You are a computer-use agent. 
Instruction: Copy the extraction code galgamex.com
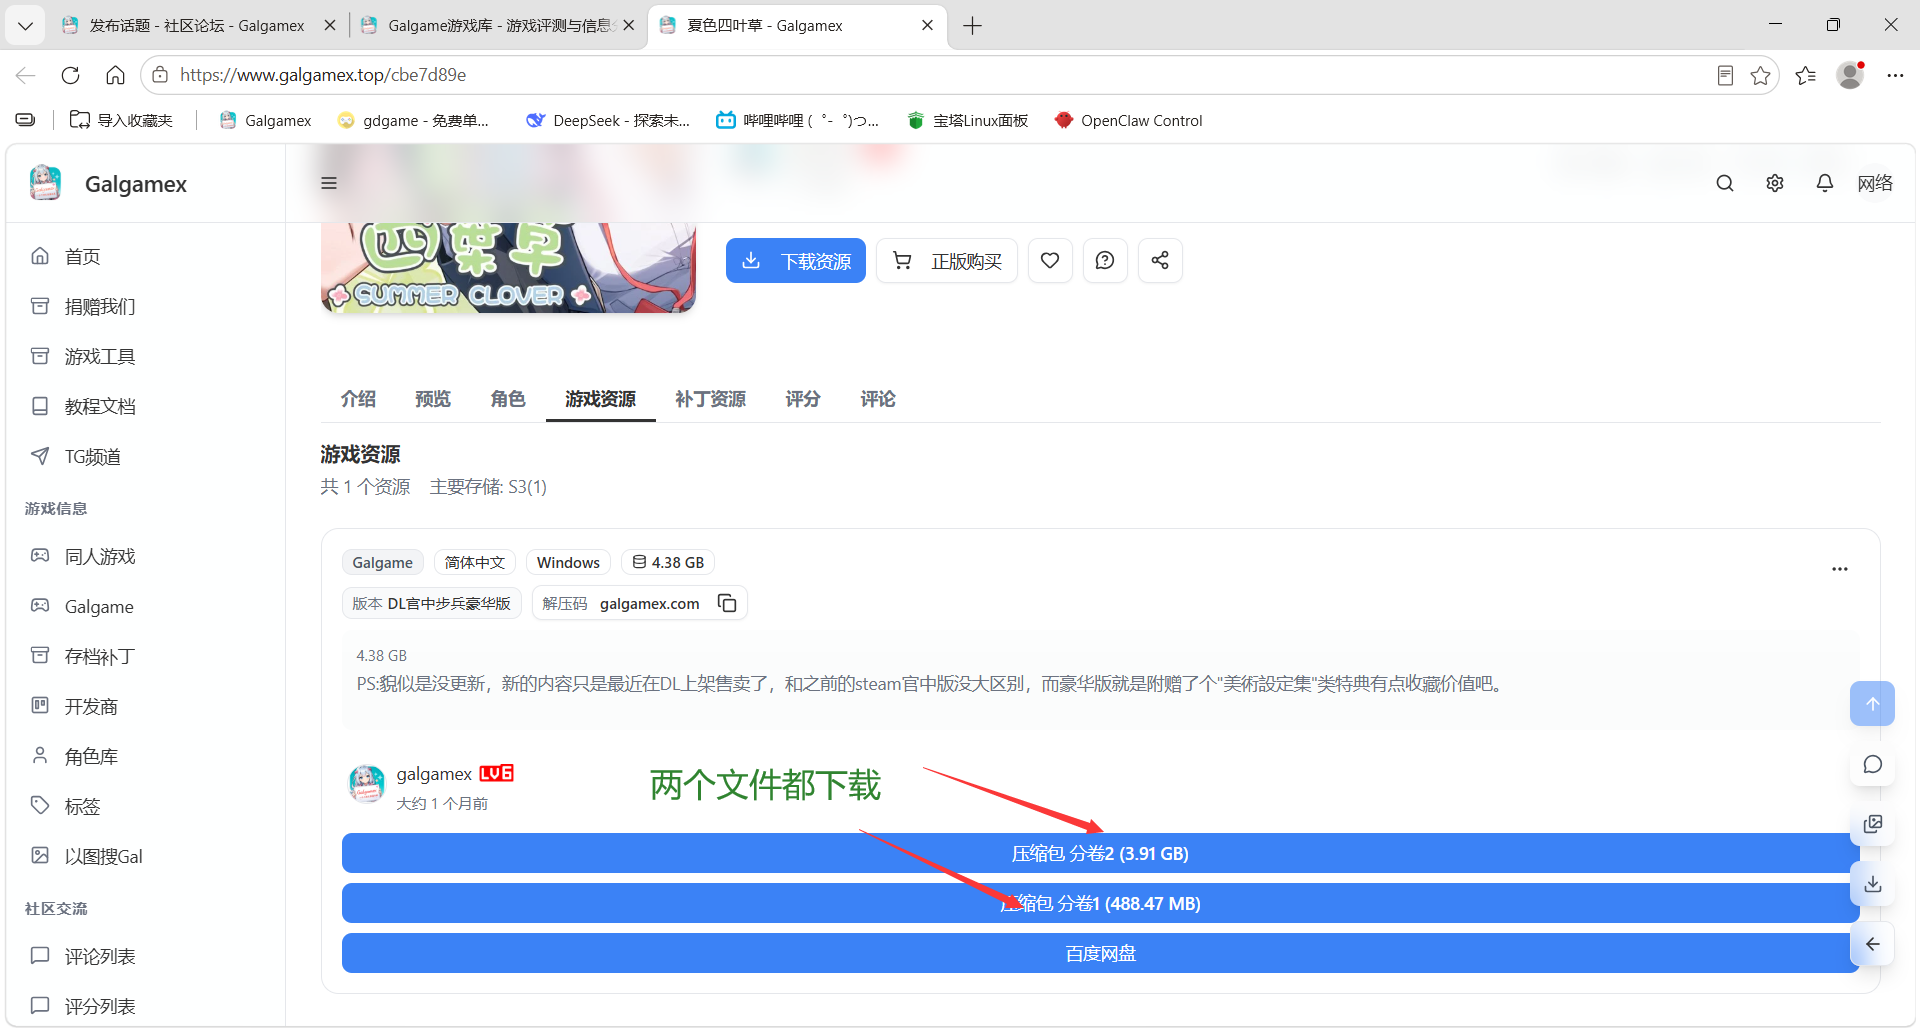click(x=727, y=603)
